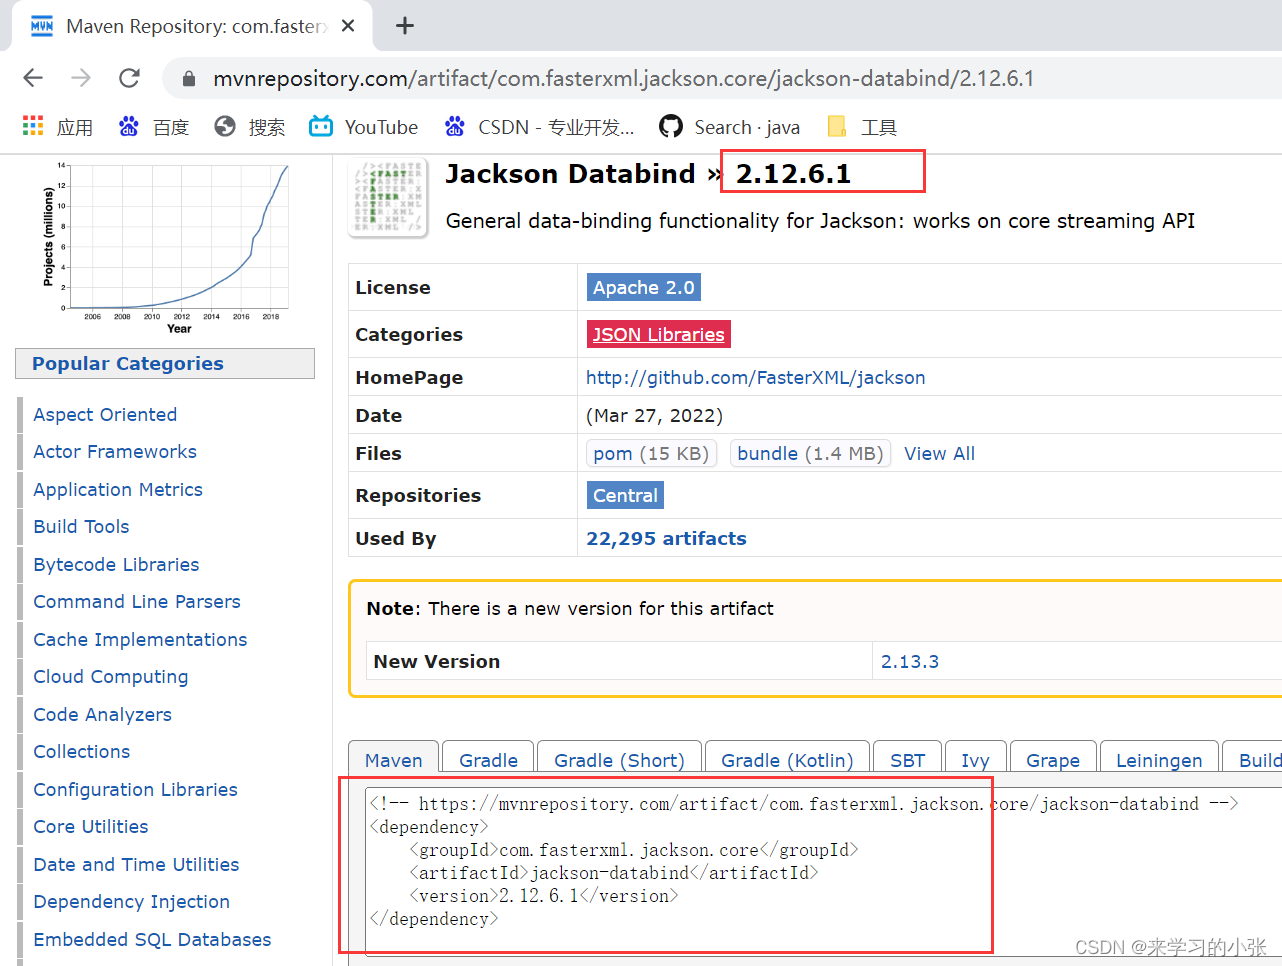Open the 工具 bookmarks folder
The height and width of the screenshot is (966, 1282).
click(x=862, y=127)
